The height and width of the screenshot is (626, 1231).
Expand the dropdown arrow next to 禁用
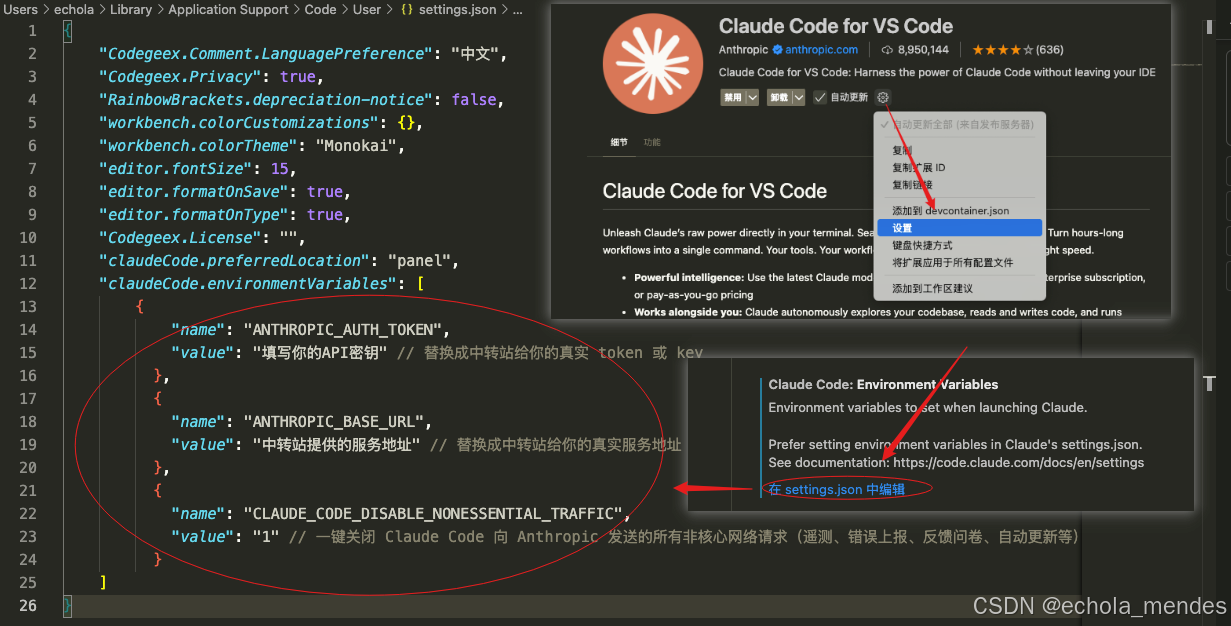coord(753,97)
